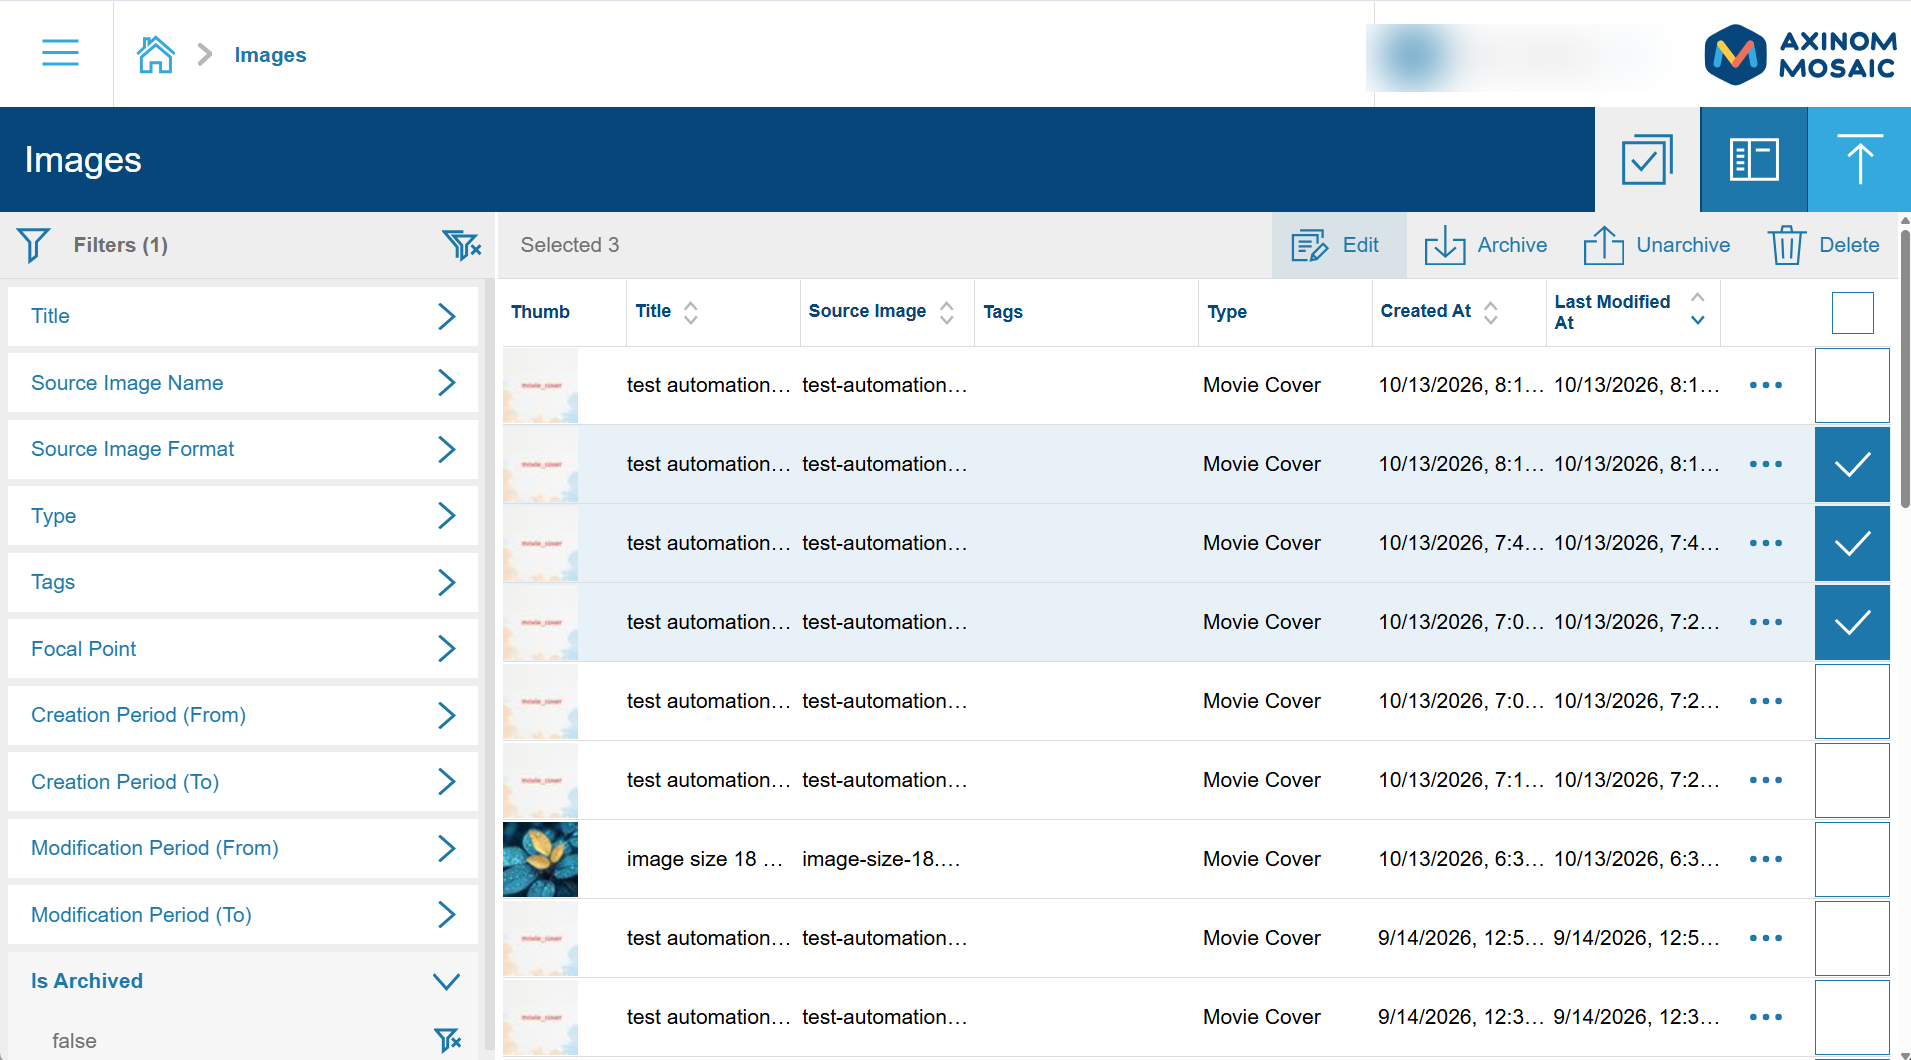Toggle the quick edit panel icon
Image resolution: width=1911 pixels, height=1060 pixels.
pos(1754,159)
